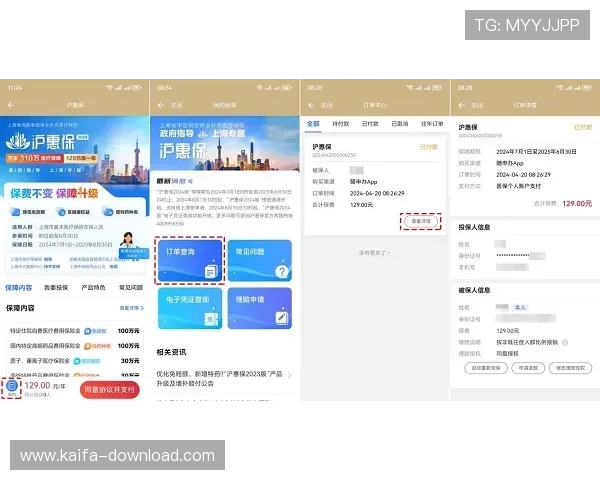Click 修改理赔授权 button

point(571,368)
